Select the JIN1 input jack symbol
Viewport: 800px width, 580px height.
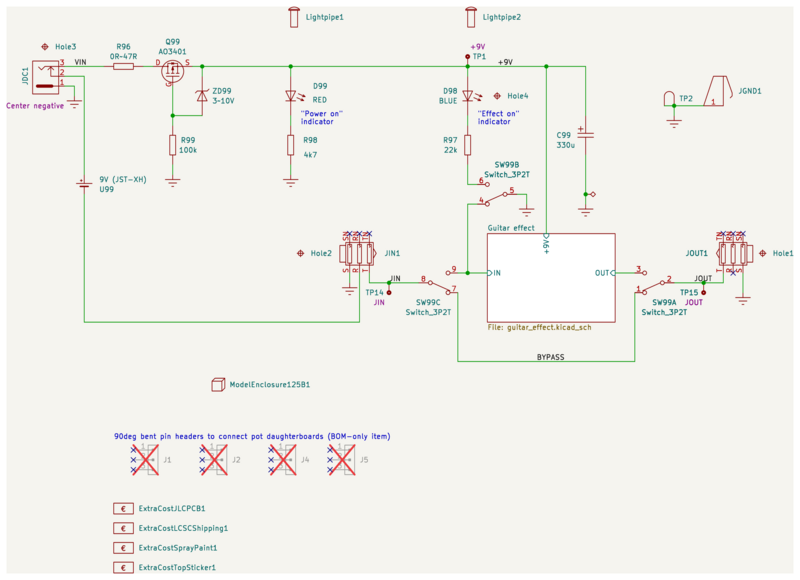click(x=359, y=254)
